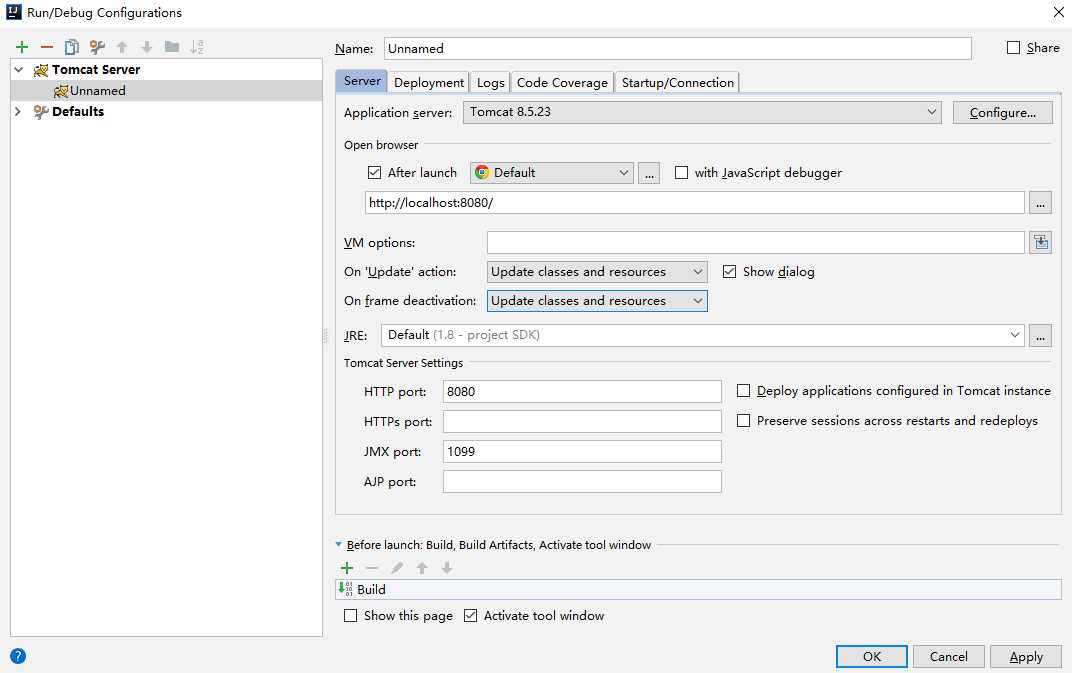Browse for browser with ellipsis button

649,173
